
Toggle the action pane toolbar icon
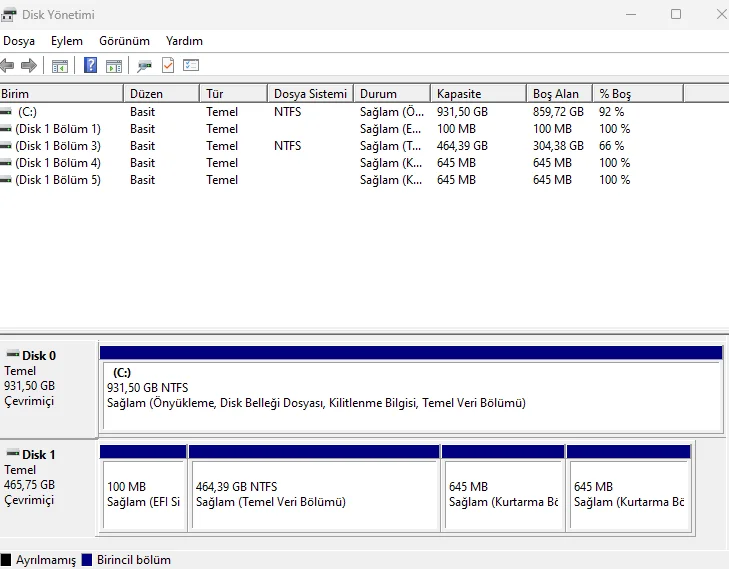pyautogui.click(x=114, y=66)
